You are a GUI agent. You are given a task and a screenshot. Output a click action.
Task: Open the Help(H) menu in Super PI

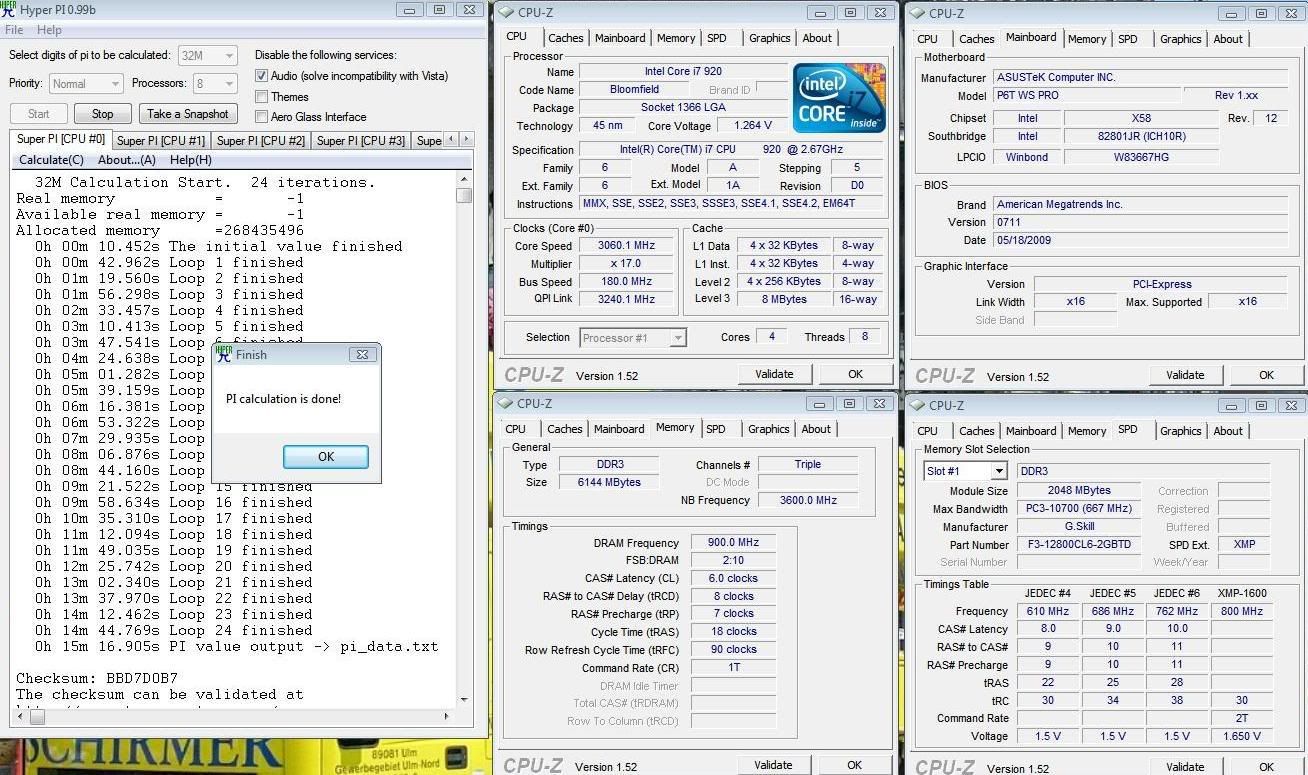(x=190, y=160)
